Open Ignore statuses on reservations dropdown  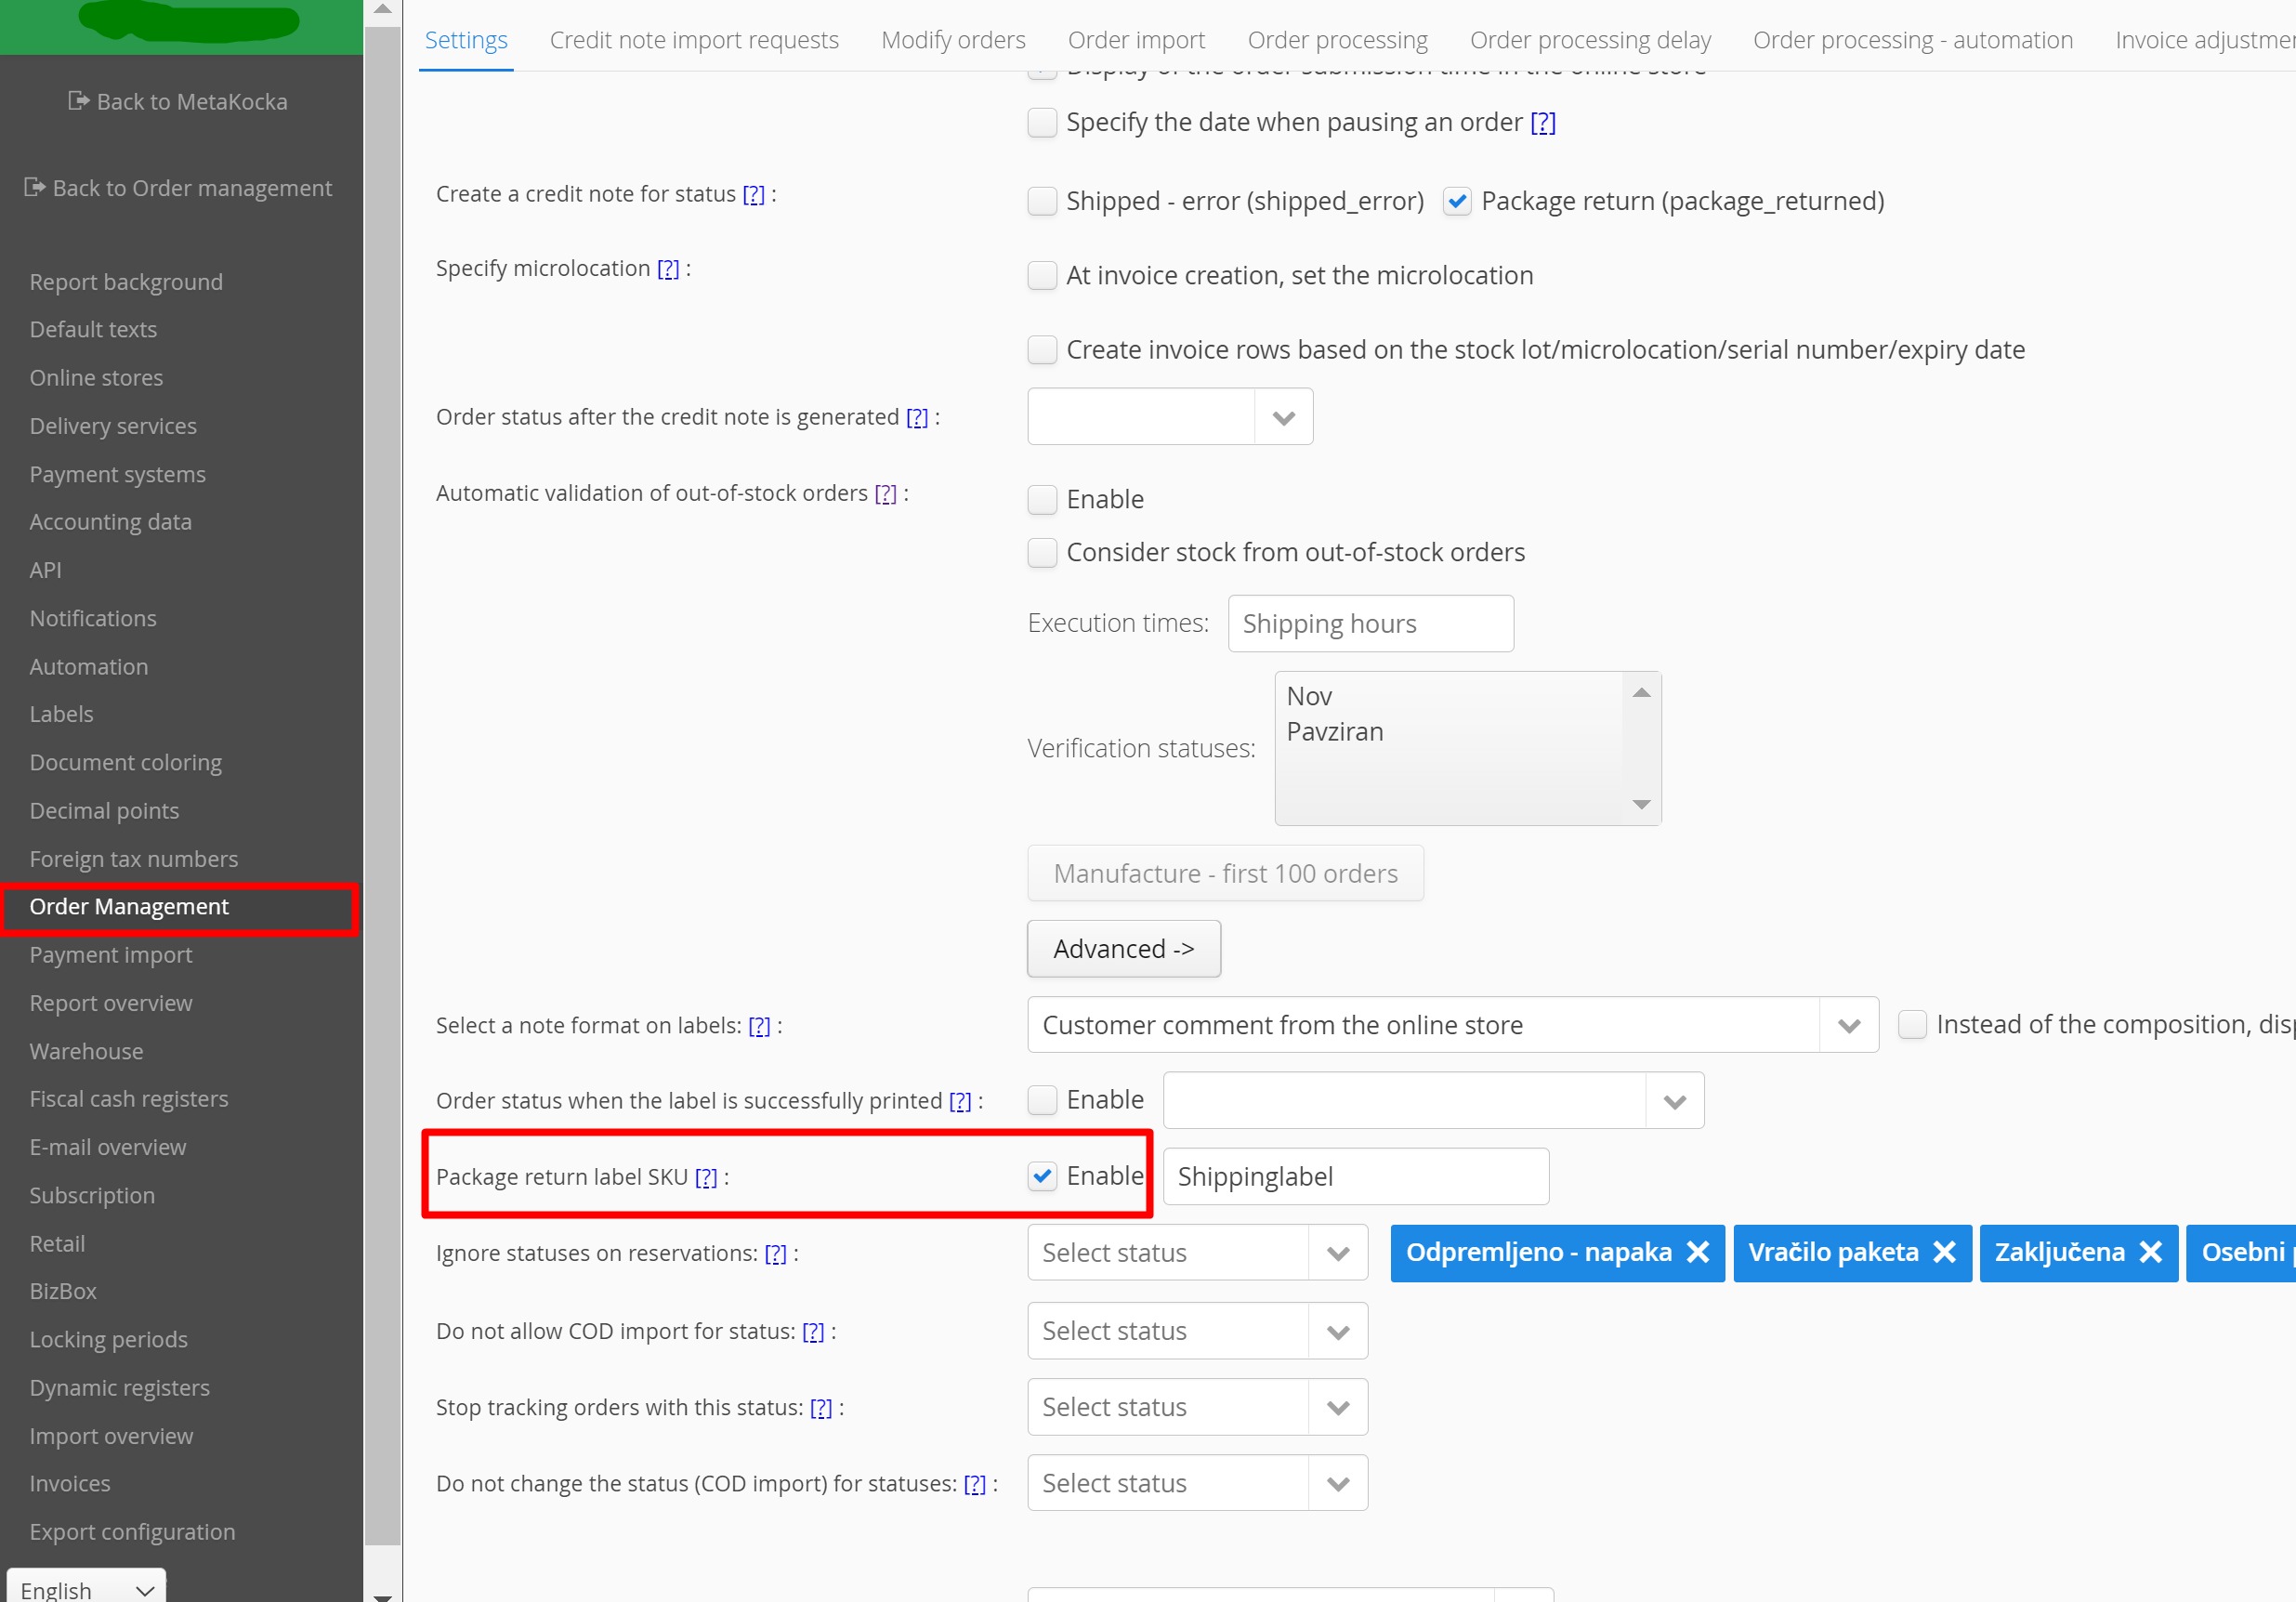[1337, 1253]
